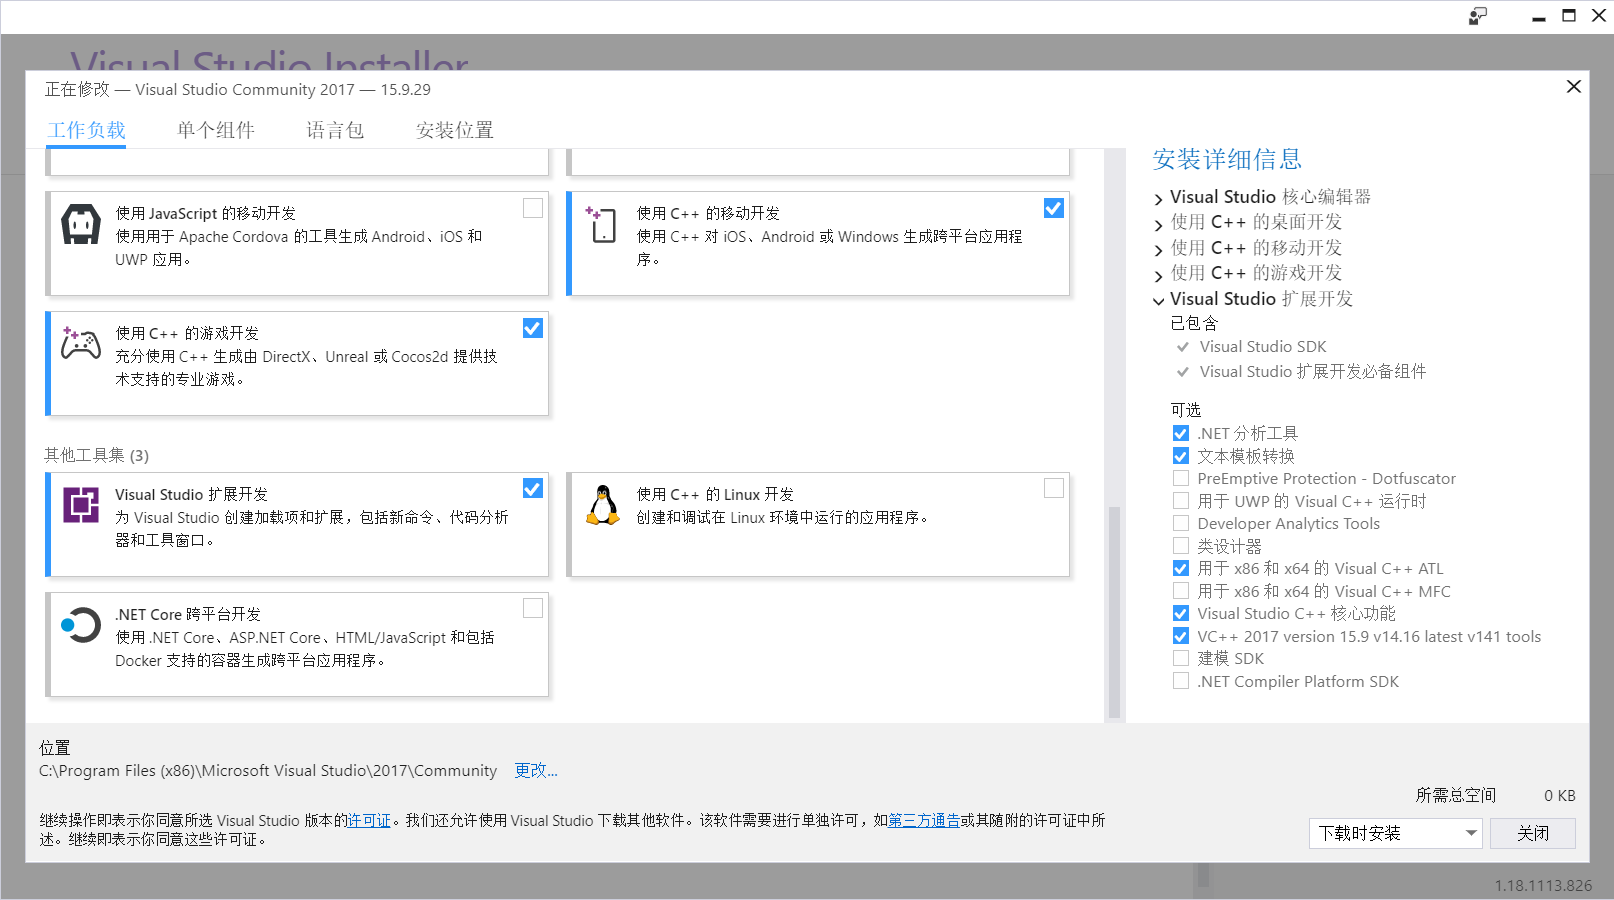Open the 语言包 tab

pyautogui.click(x=335, y=130)
